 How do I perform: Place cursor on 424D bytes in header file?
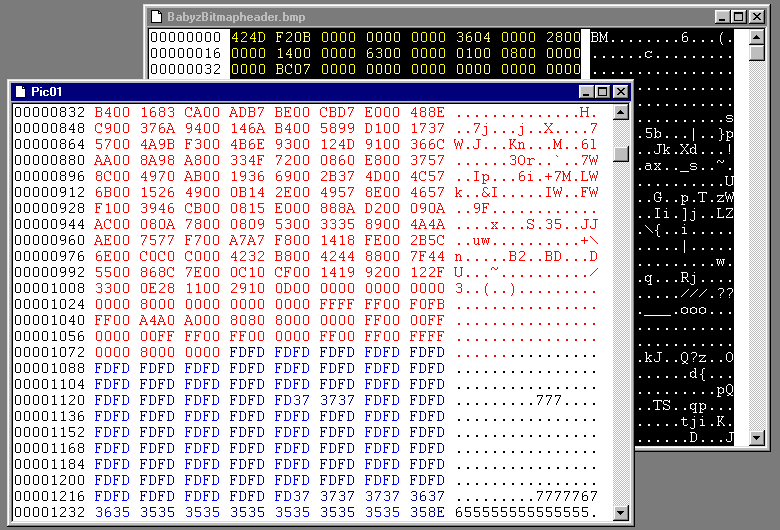click(247, 38)
